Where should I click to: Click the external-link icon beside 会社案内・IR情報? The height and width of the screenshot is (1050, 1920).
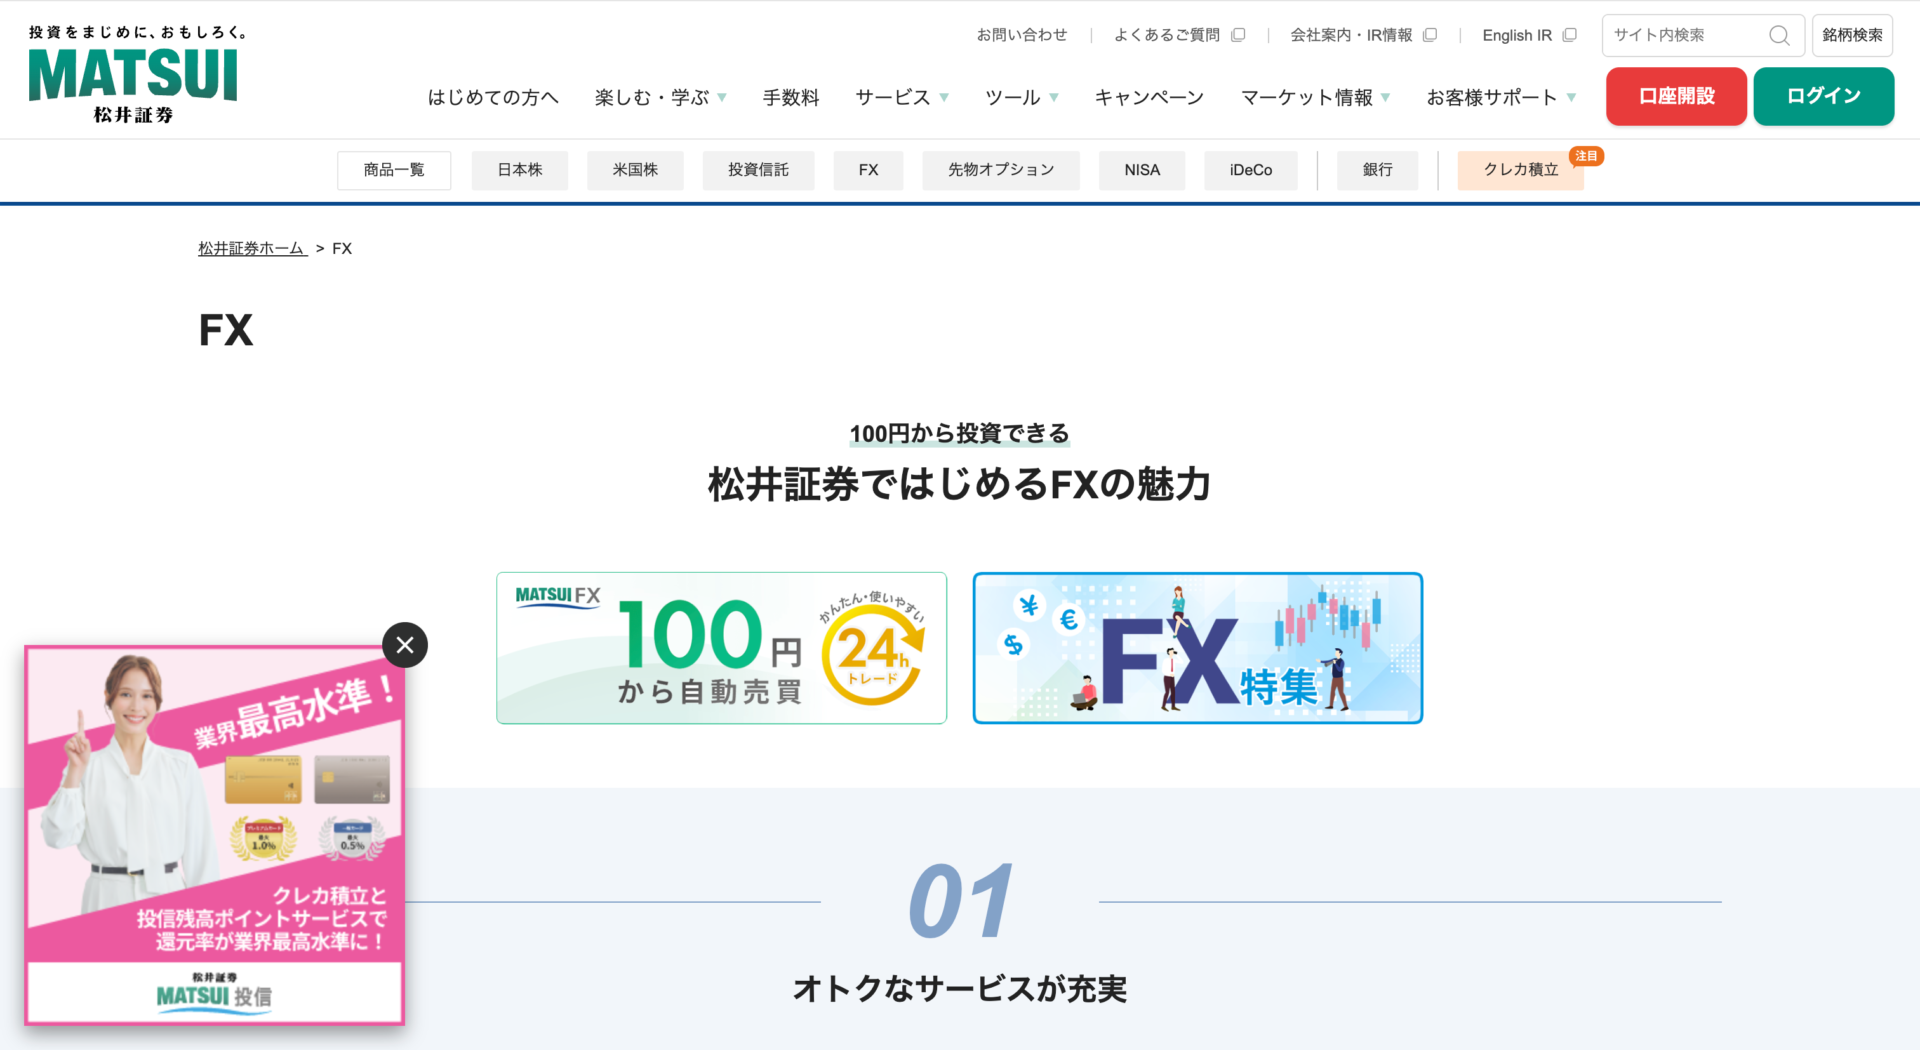(1430, 35)
